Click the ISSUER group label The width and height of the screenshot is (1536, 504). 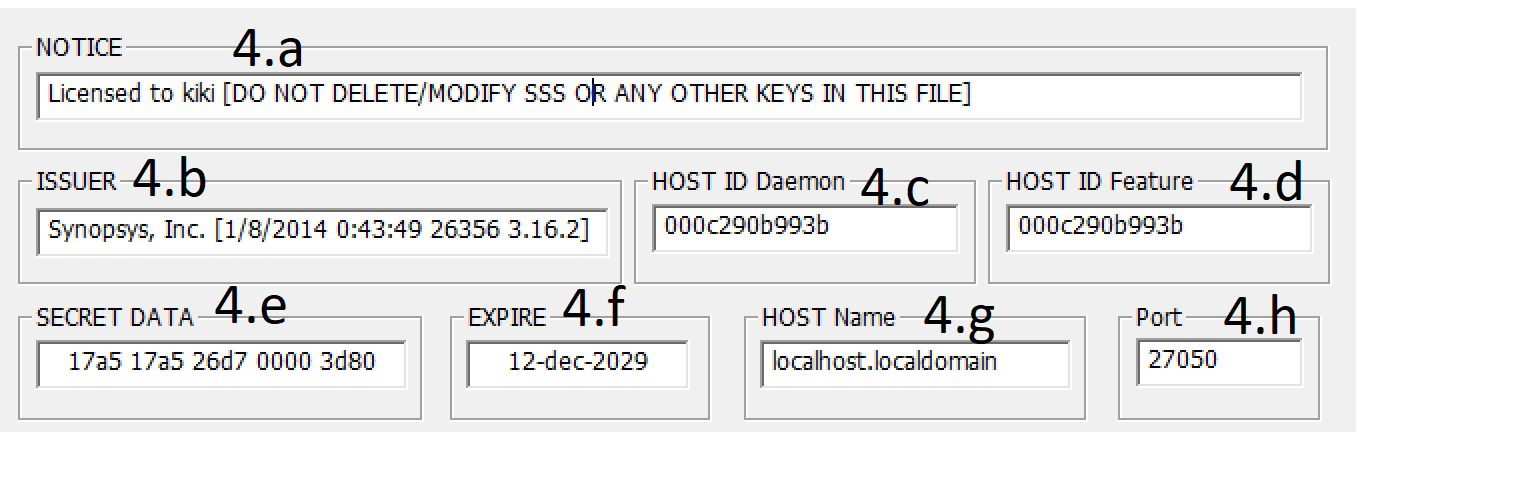click(x=76, y=182)
